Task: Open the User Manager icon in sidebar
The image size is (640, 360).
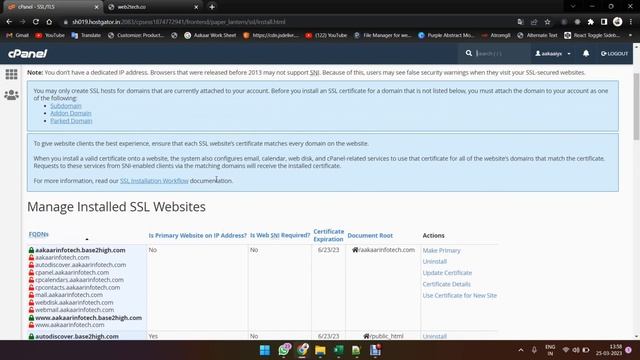Action: pos(11,95)
